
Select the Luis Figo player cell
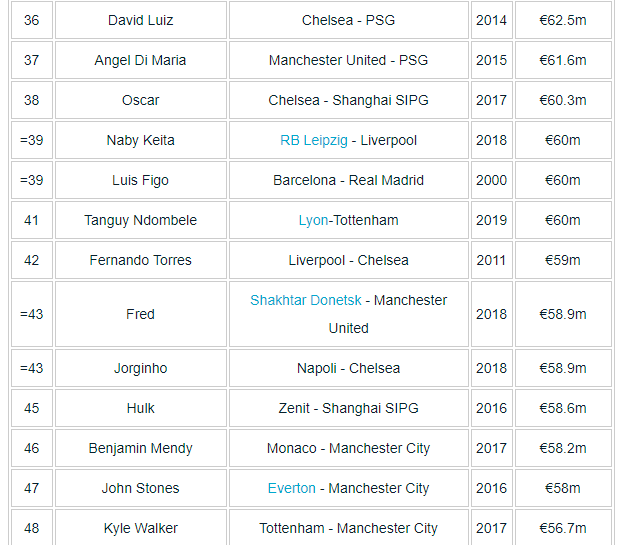pos(140,180)
